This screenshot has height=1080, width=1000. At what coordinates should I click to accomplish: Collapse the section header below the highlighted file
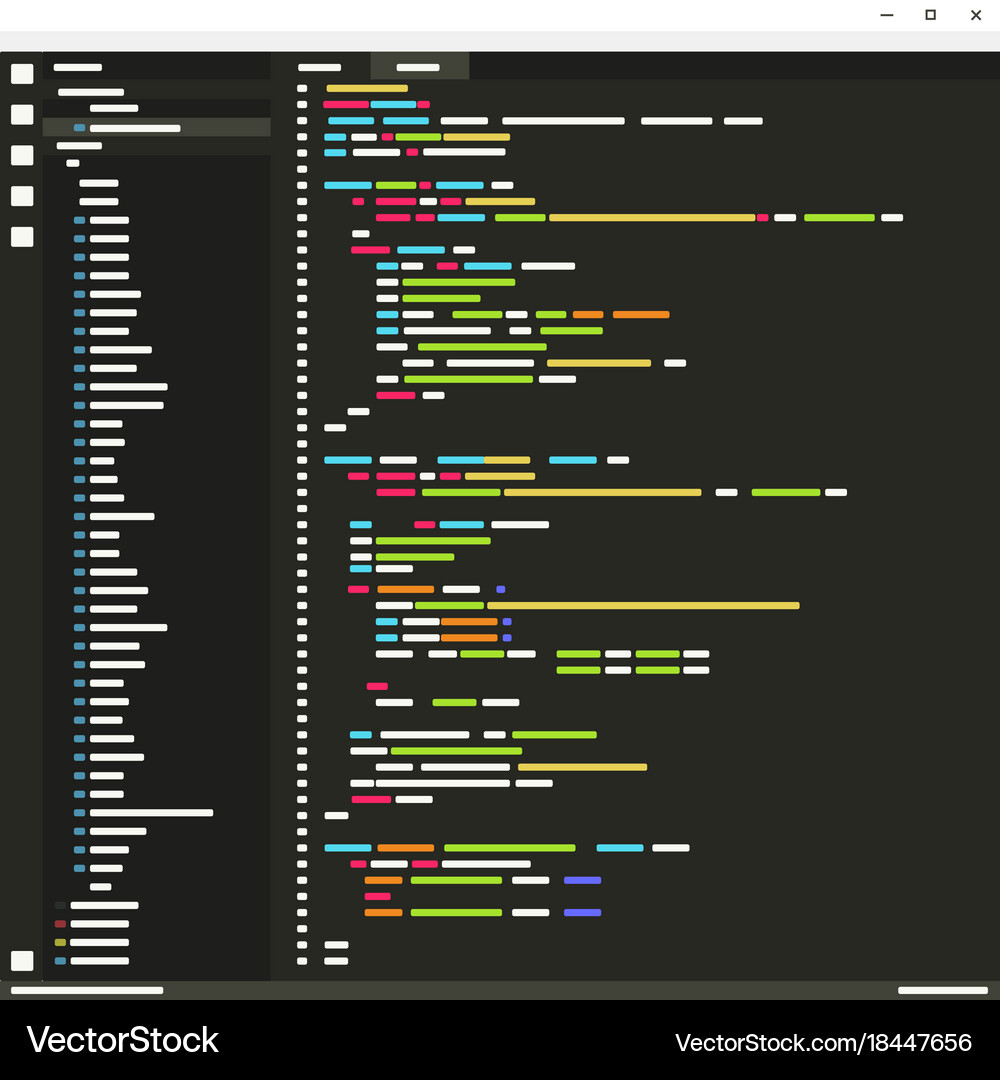79,146
